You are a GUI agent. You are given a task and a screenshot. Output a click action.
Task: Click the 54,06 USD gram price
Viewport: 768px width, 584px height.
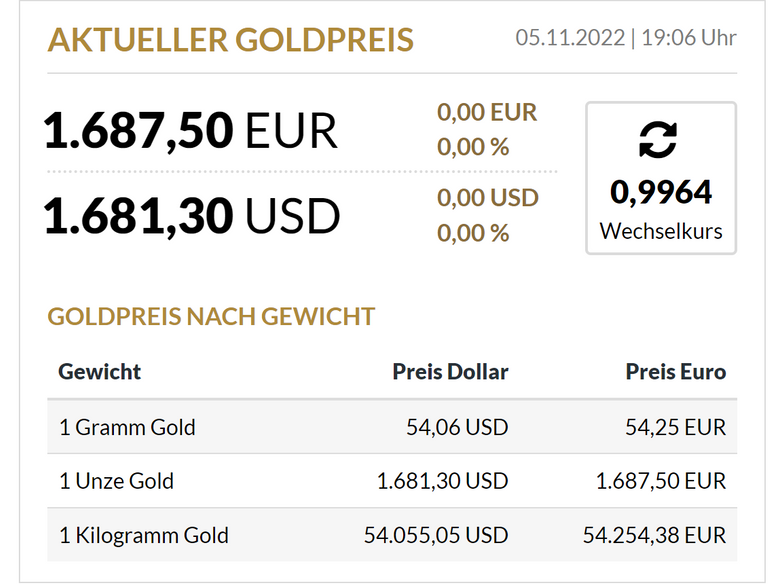(457, 427)
